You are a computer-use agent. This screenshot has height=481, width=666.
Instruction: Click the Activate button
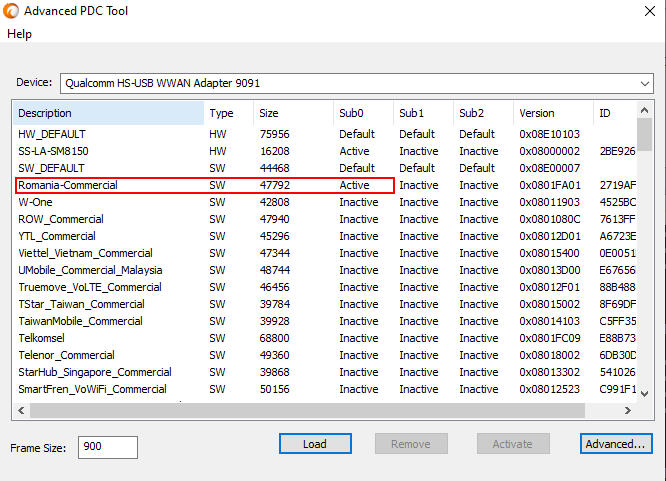513,444
